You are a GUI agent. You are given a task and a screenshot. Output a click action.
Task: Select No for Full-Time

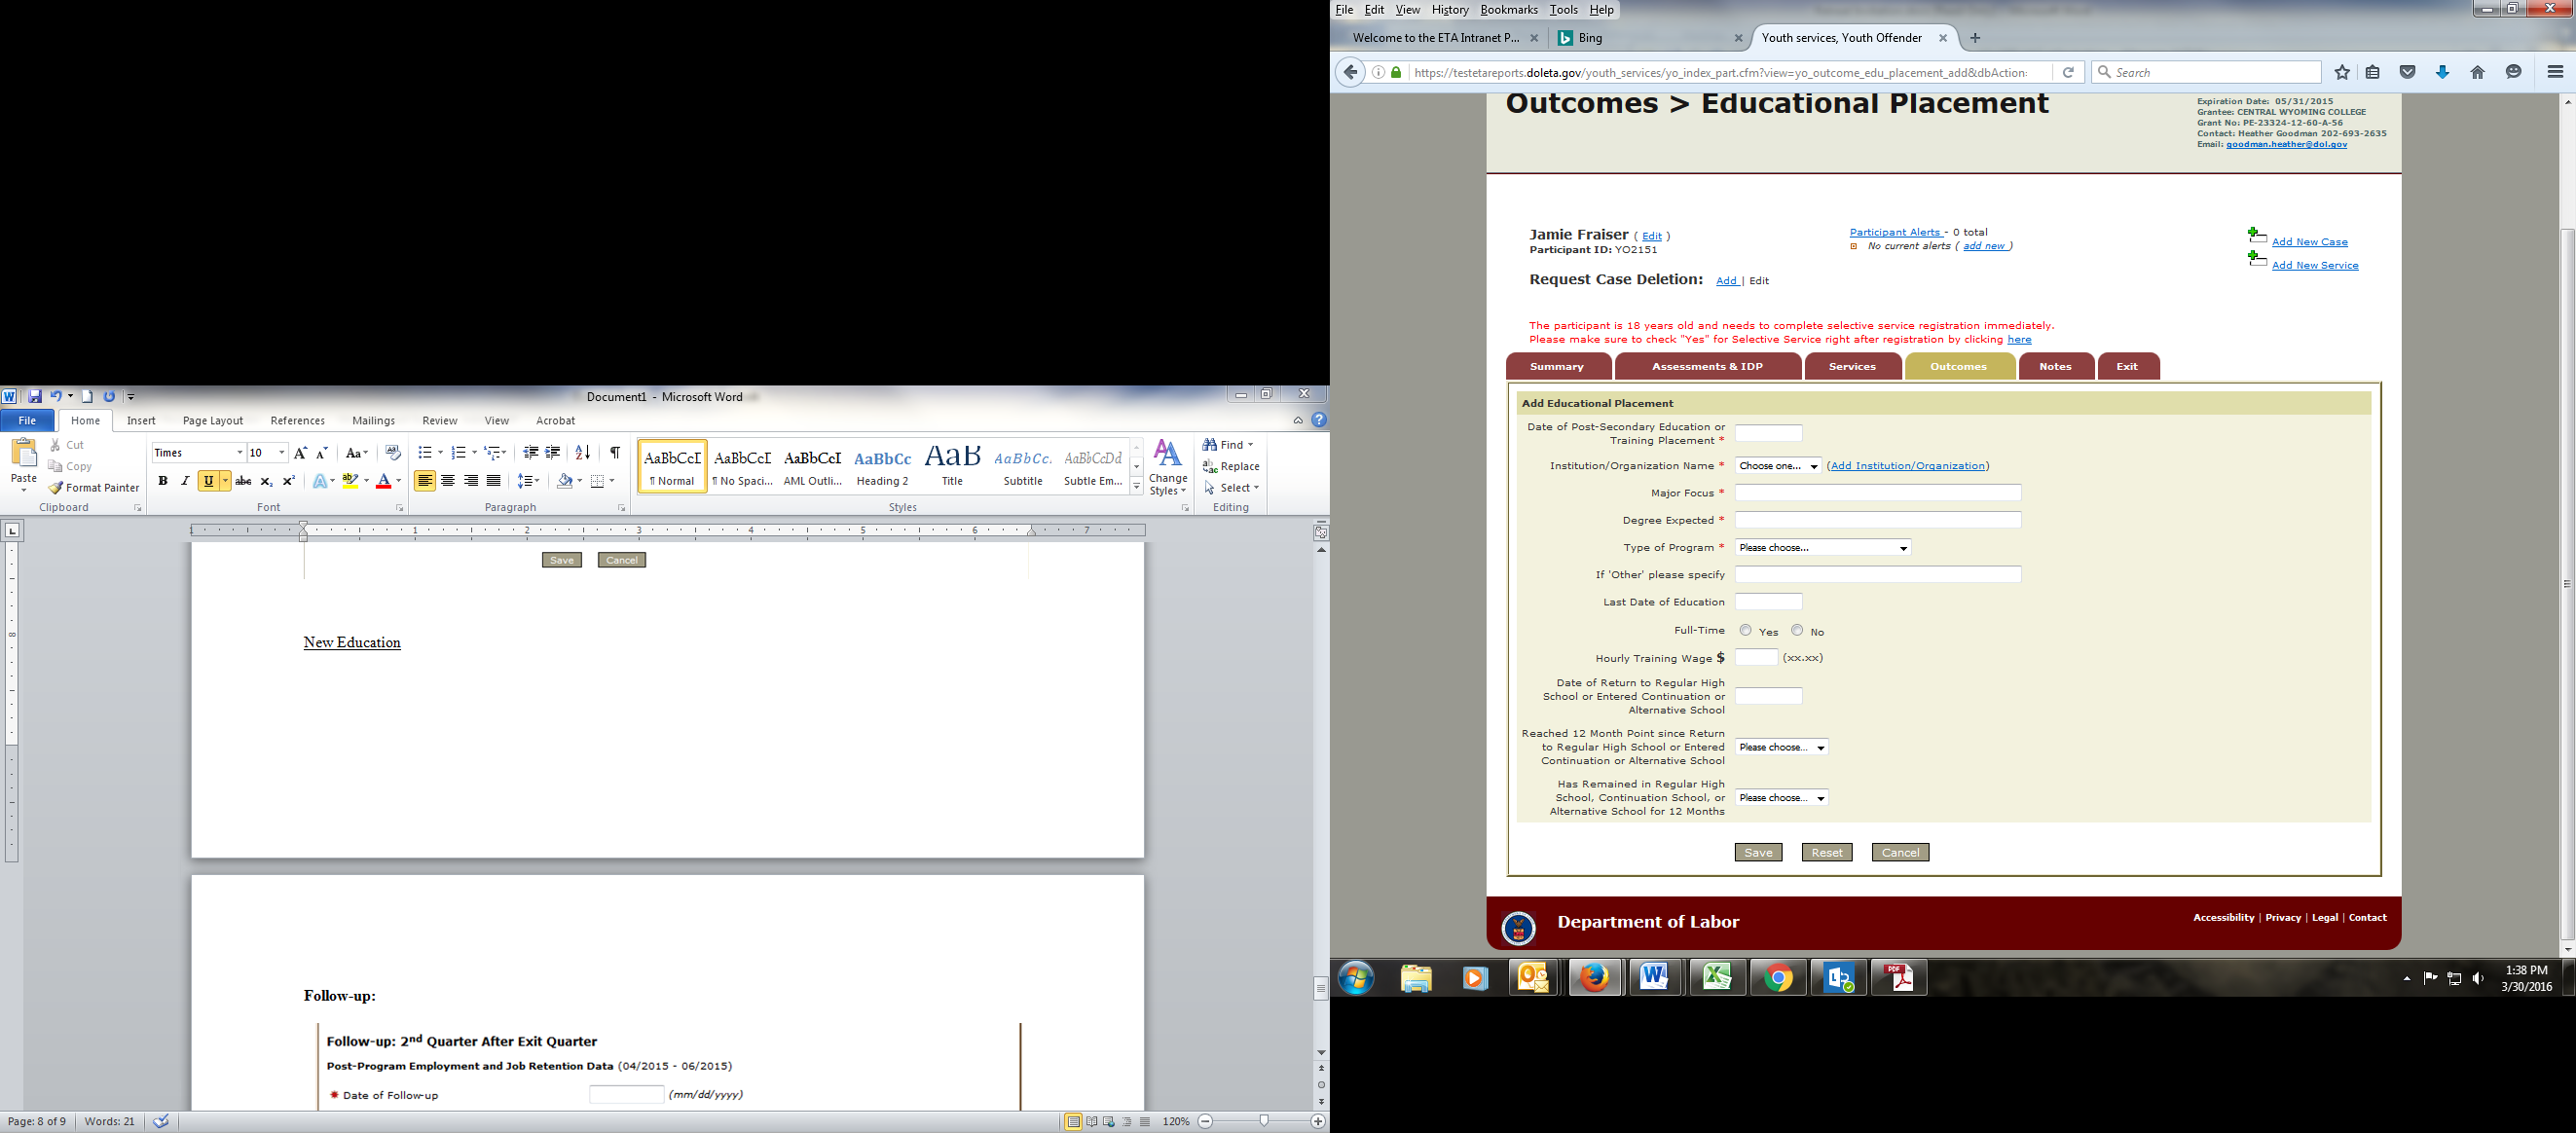tap(1797, 630)
